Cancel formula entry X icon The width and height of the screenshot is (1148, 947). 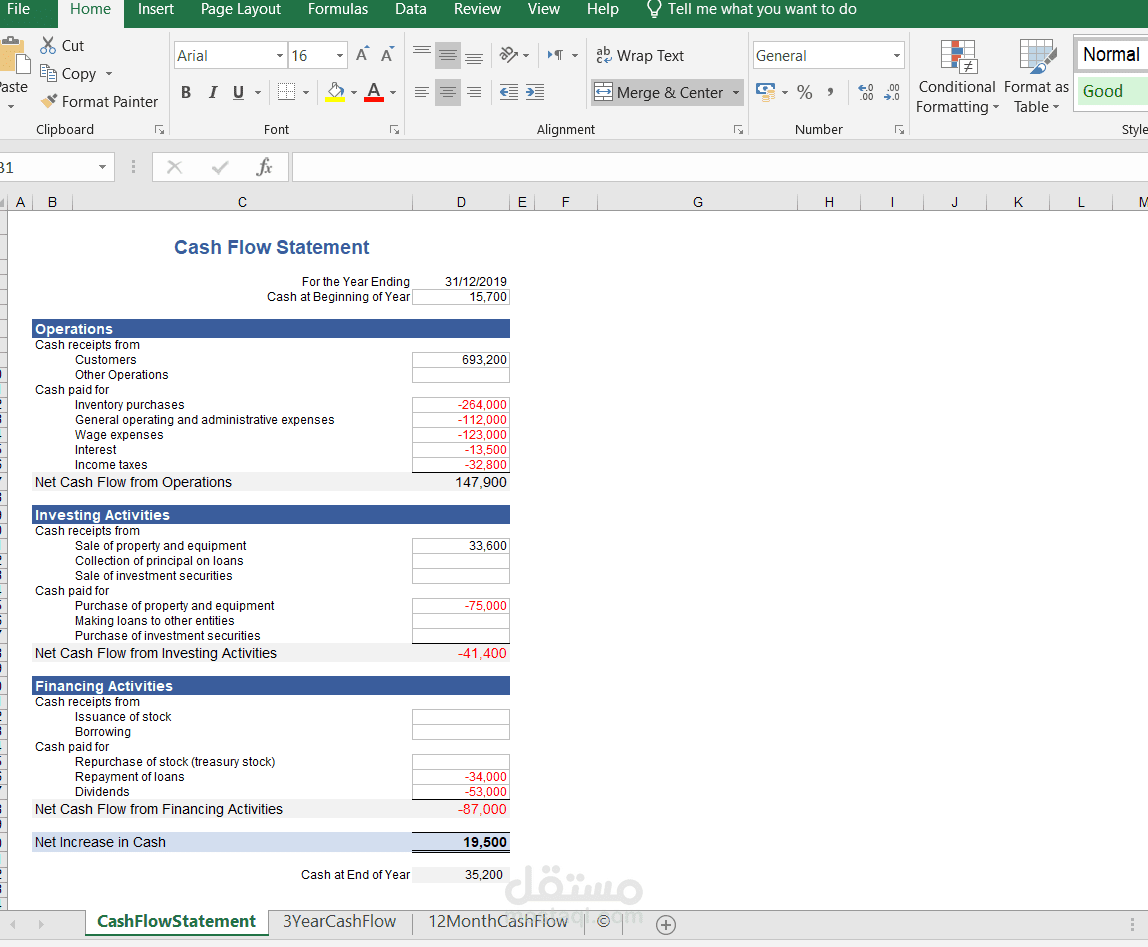point(174,167)
